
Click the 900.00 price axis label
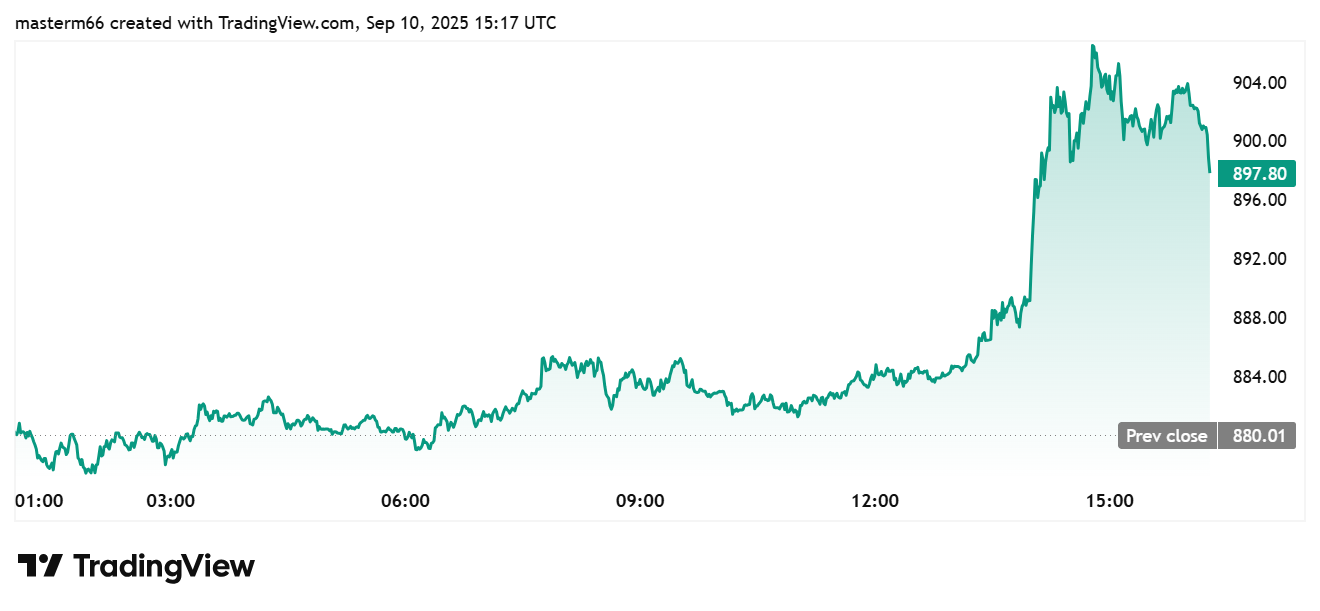coord(1257,141)
